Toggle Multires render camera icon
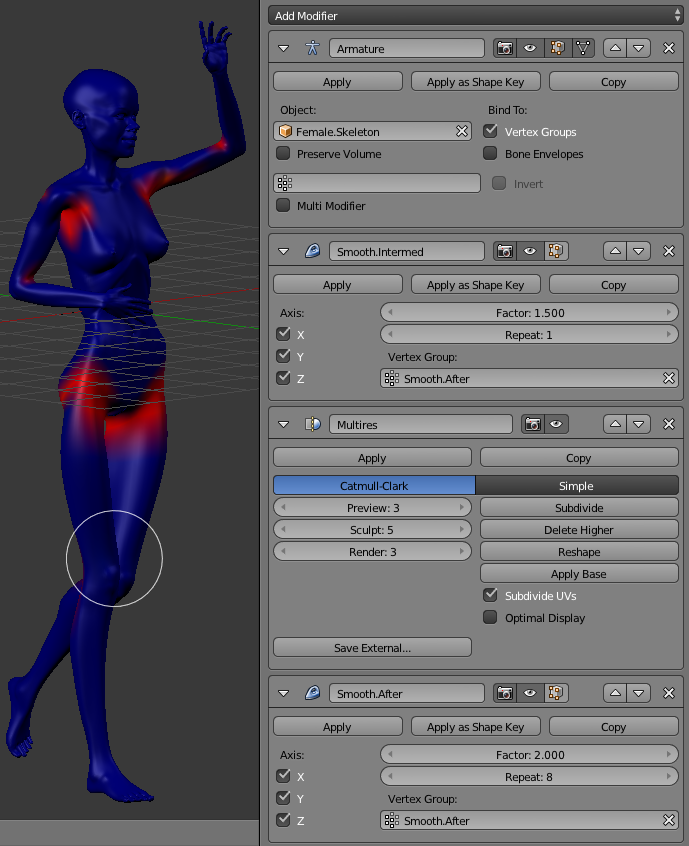Screen dimensions: 689x846 [531, 425]
